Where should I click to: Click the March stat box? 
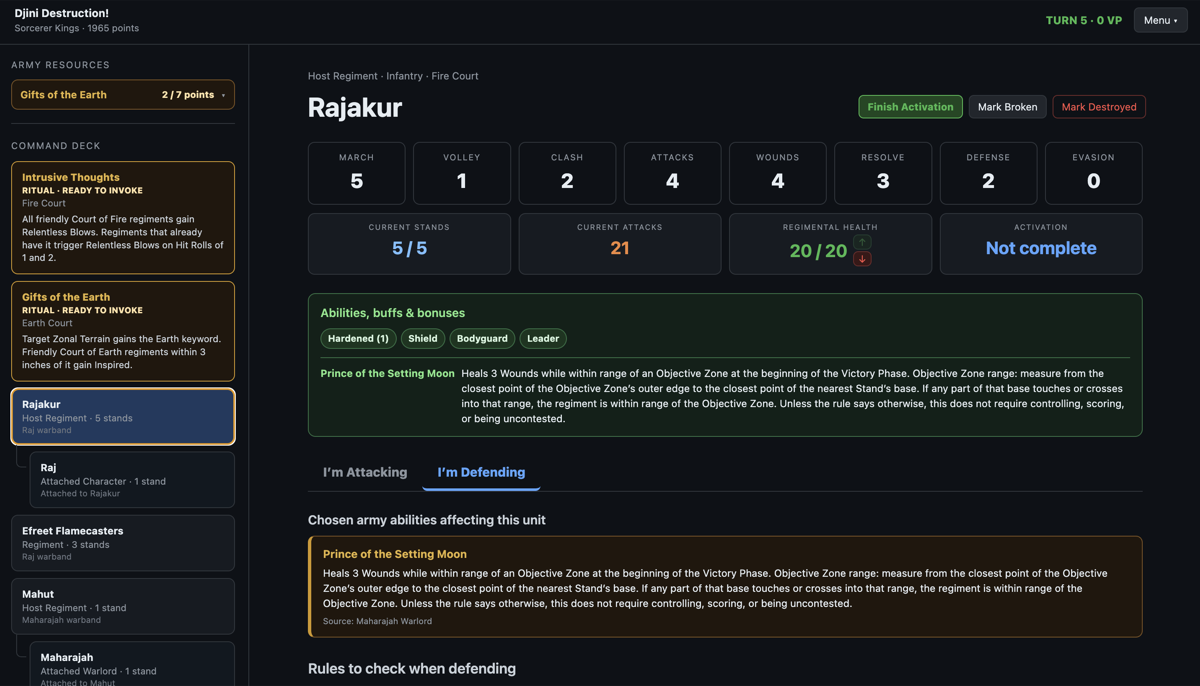357,173
